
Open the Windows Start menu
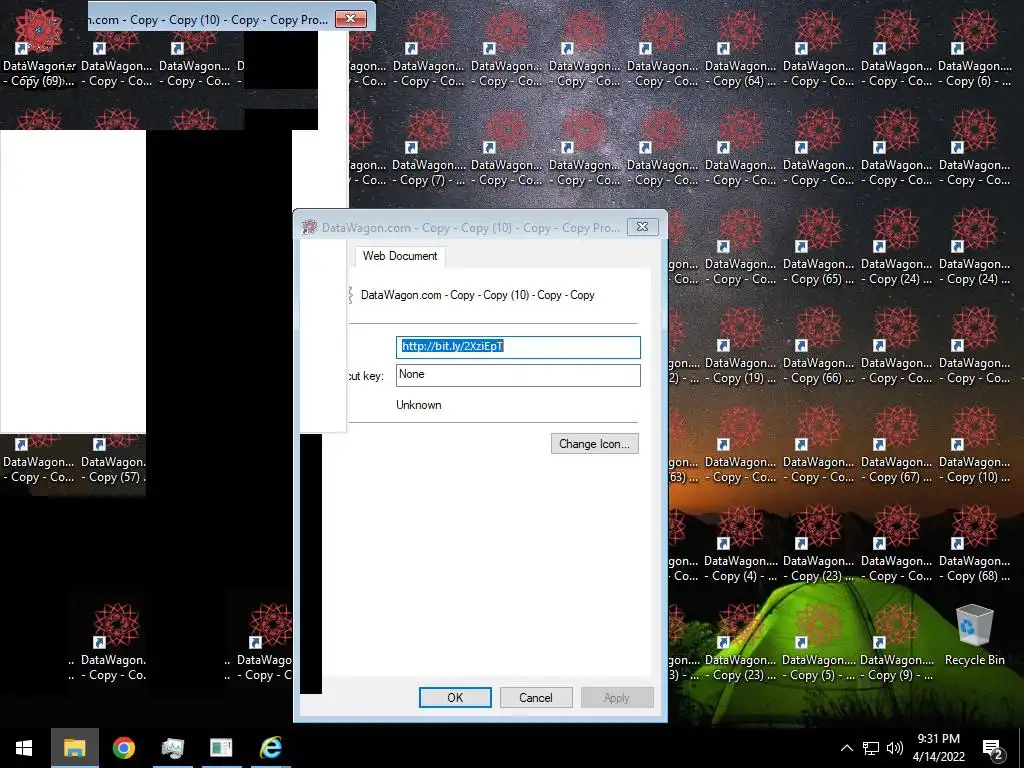pos(24,748)
